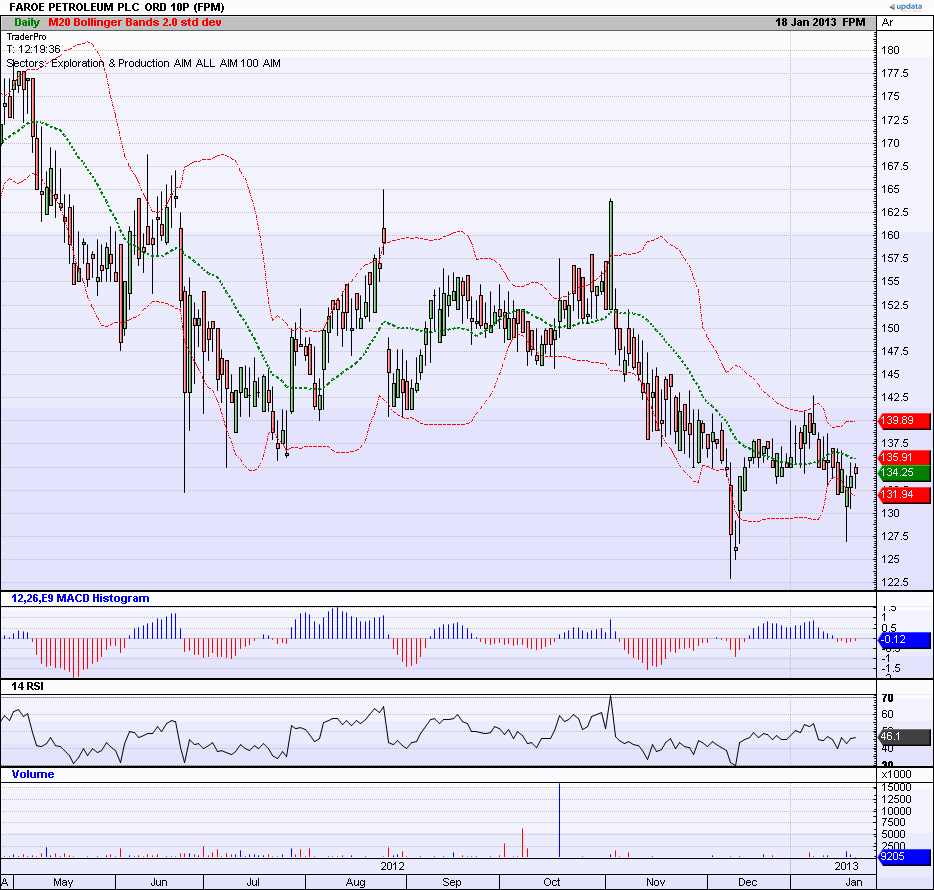Select the 14 RSI panel label
934x890 pixels.
[x=27, y=687]
